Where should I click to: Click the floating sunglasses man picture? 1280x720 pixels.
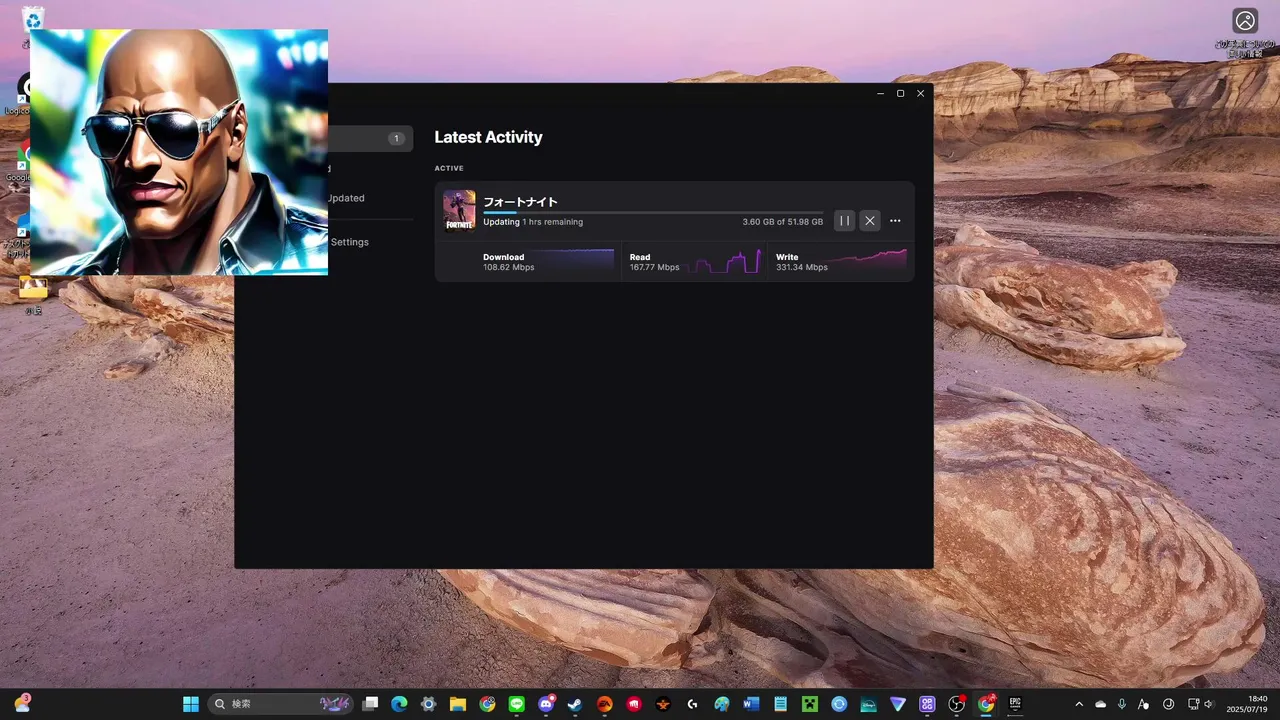(x=179, y=152)
